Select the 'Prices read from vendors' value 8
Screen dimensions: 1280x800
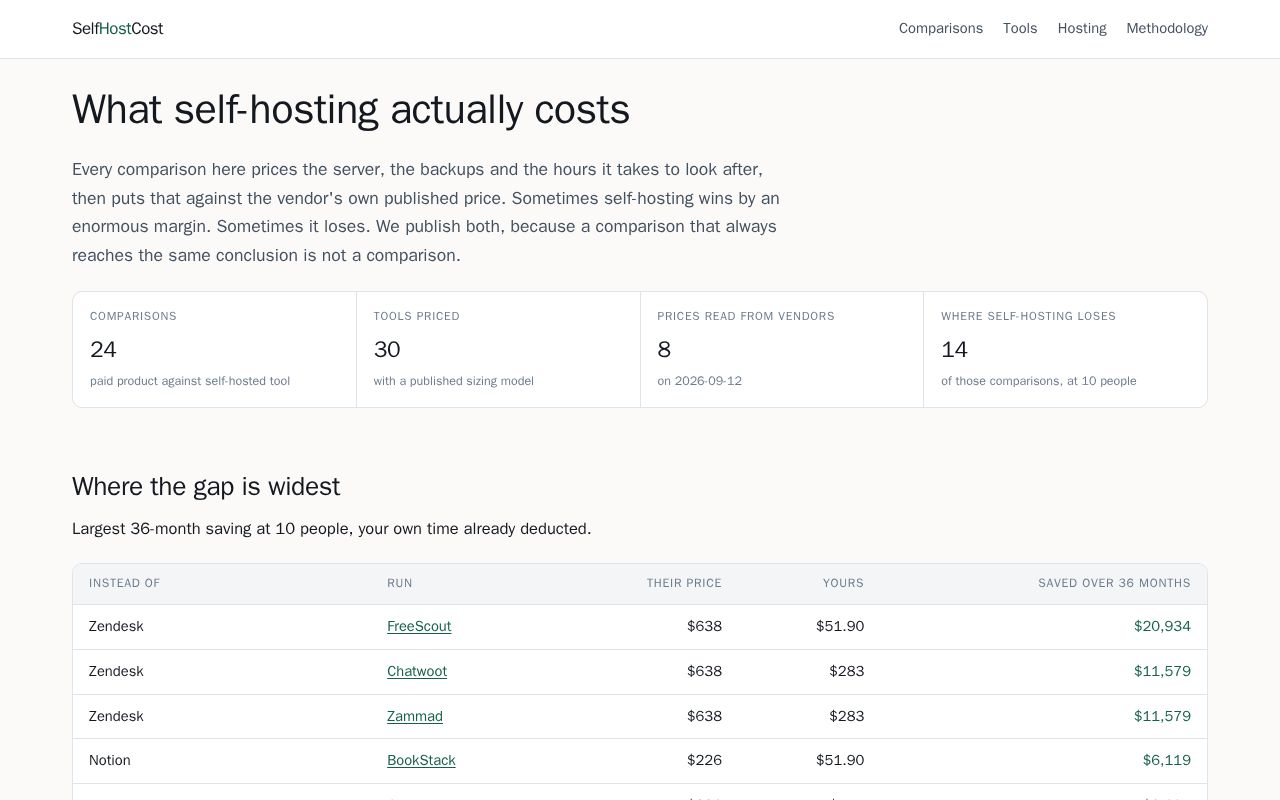click(664, 349)
